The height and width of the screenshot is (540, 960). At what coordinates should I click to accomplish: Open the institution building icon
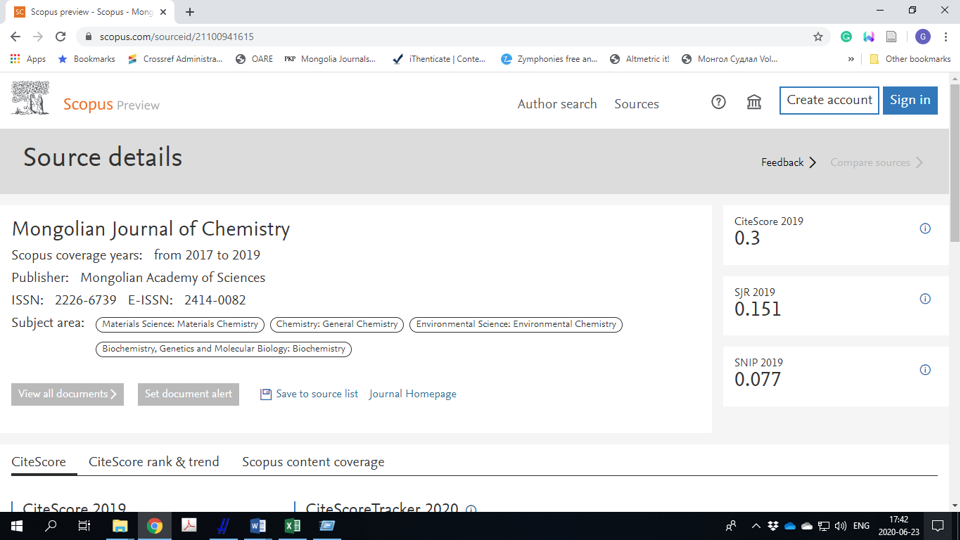point(754,102)
